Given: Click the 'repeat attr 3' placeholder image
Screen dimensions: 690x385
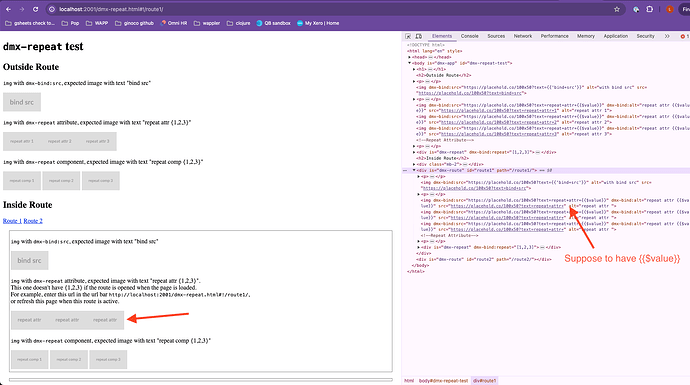Looking at the screenshot, I should tap(98, 142).
